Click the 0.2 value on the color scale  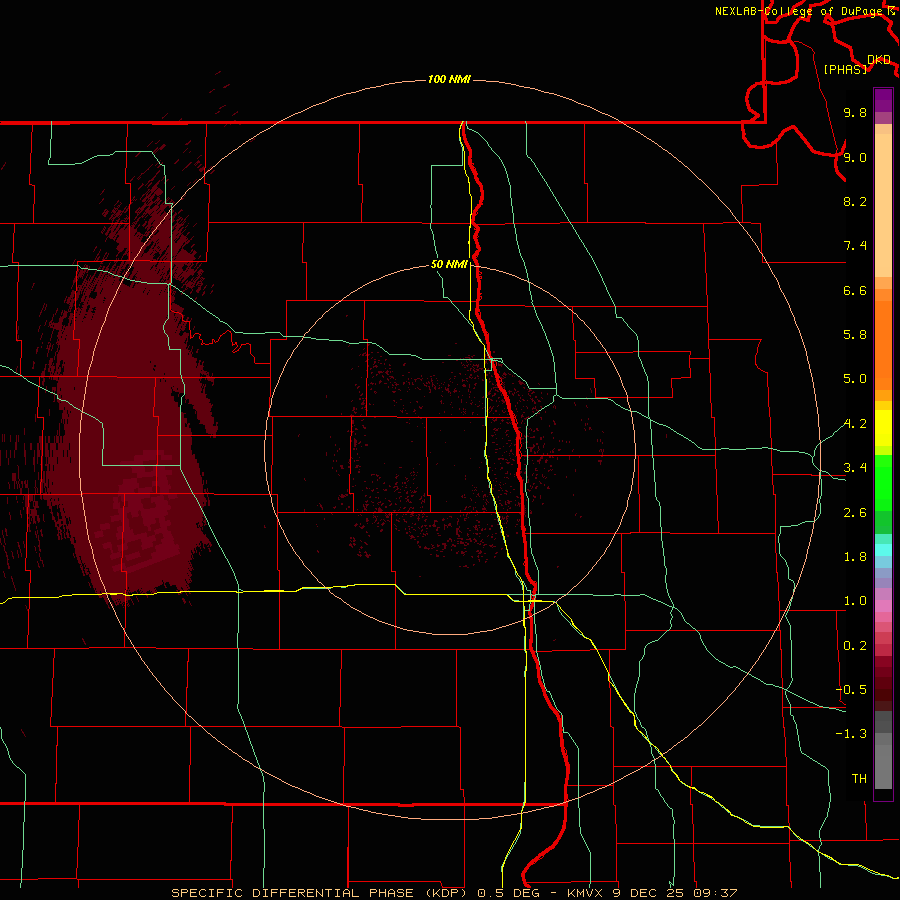pos(855,646)
